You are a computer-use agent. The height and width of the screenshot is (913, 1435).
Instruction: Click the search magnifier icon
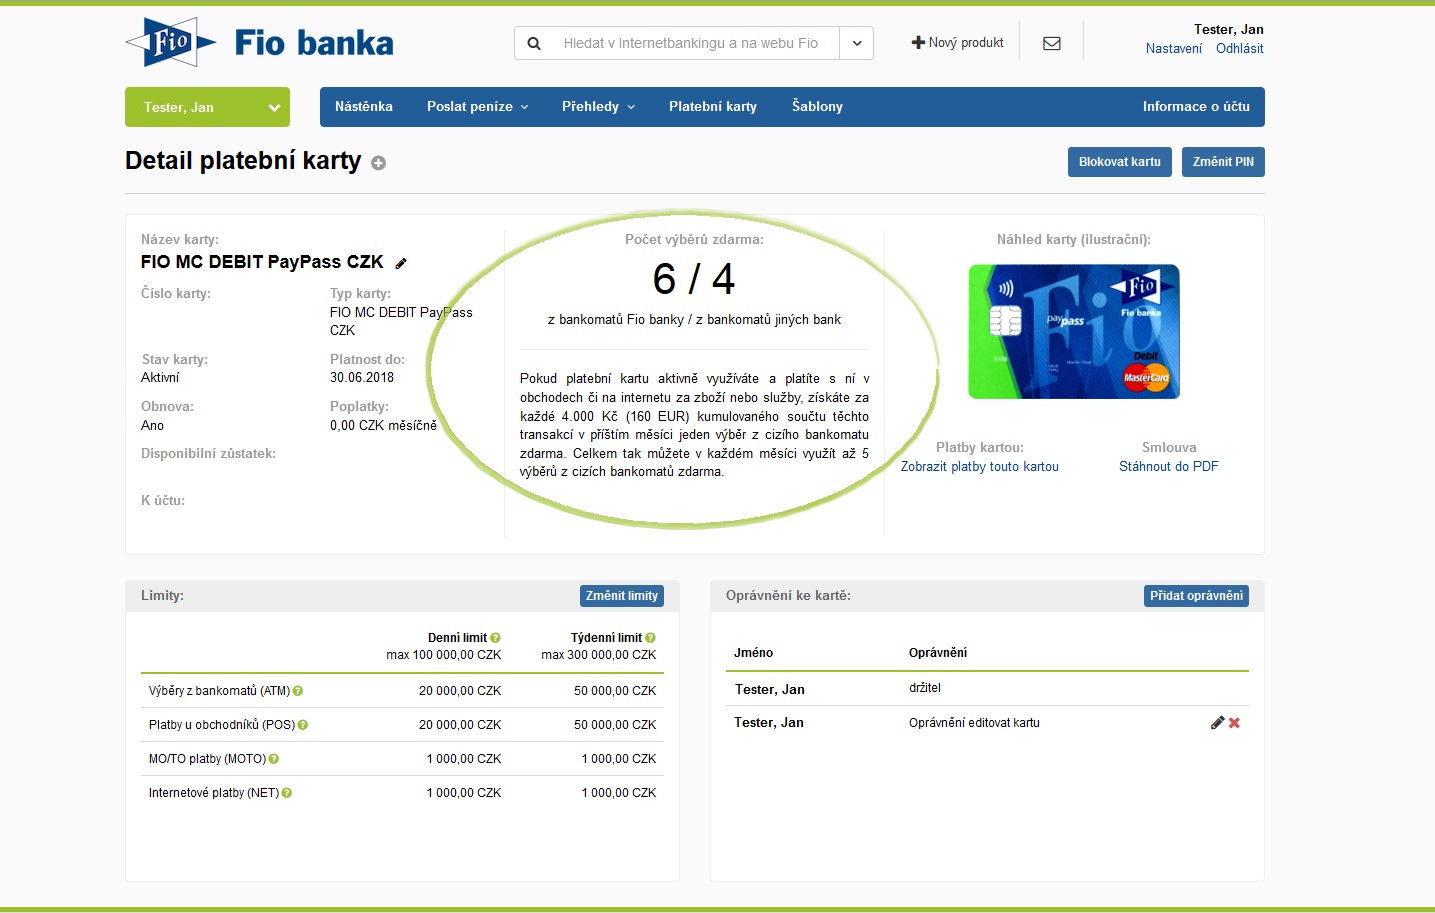point(534,43)
